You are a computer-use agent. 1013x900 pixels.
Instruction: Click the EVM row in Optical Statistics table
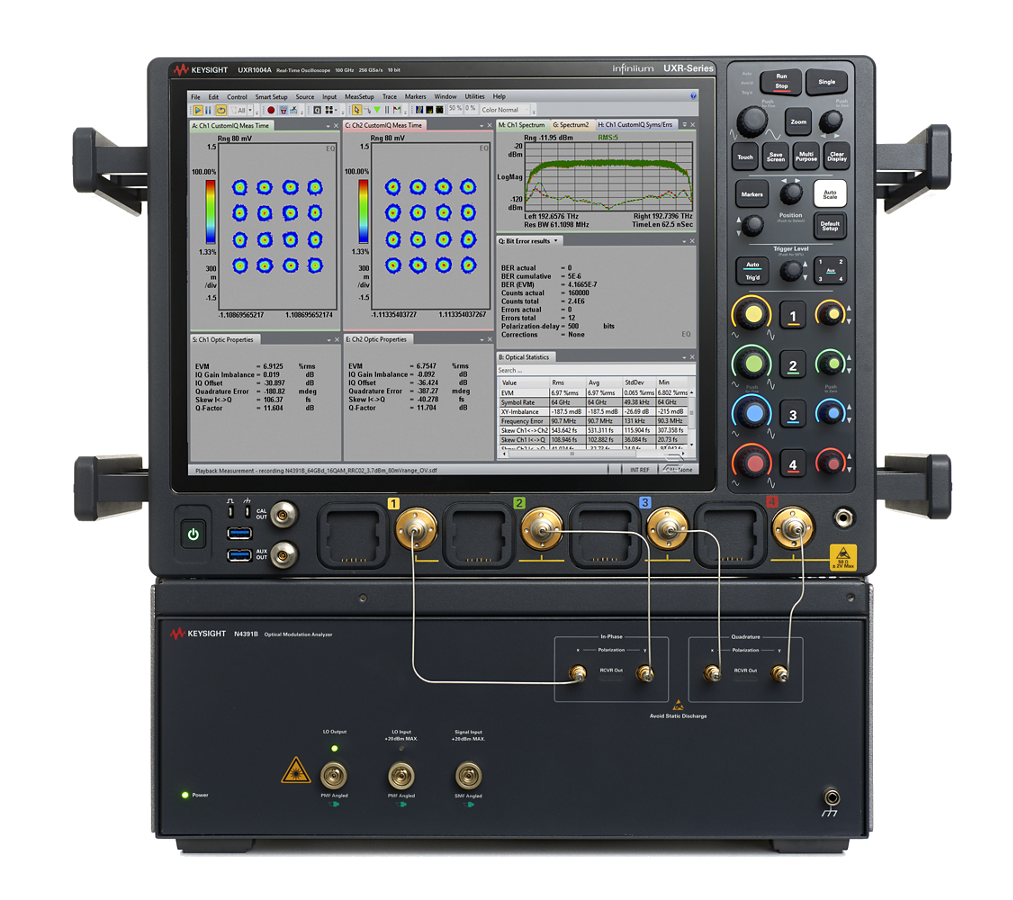(x=594, y=392)
